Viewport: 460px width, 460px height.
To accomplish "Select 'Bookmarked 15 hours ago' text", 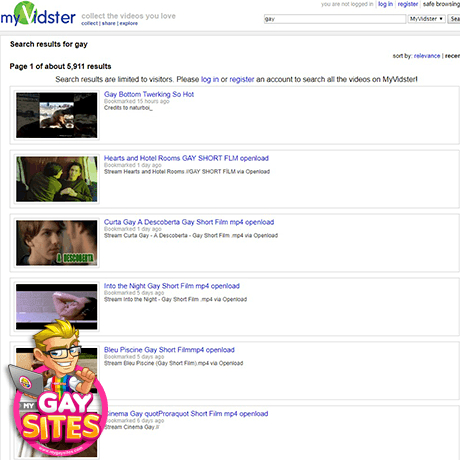I will 137,101.
